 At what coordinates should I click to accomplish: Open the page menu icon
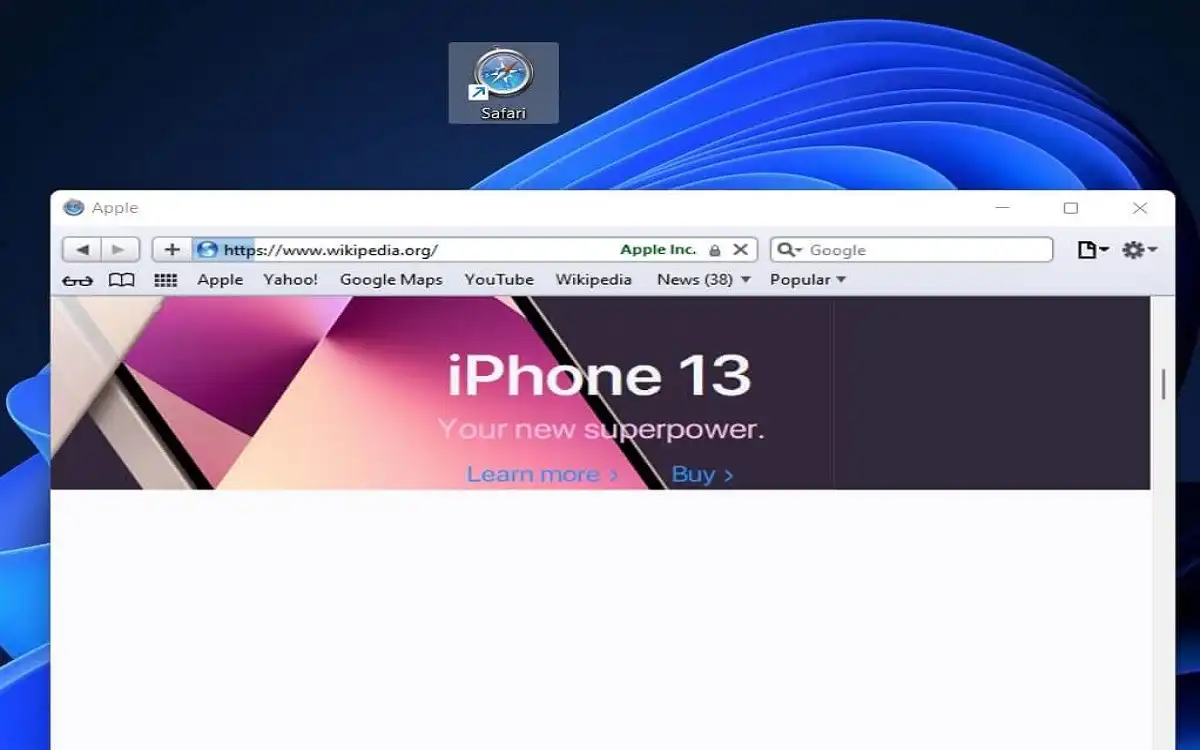pyautogui.click(x=1093, y=250)
